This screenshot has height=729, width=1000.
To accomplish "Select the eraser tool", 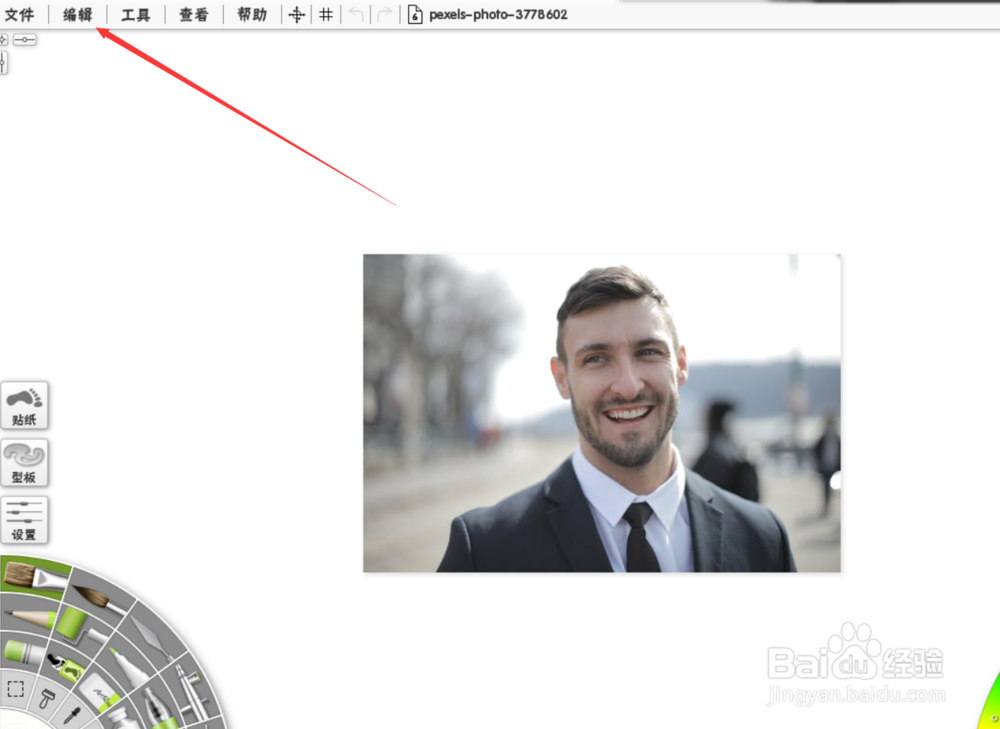I will 101,691.
